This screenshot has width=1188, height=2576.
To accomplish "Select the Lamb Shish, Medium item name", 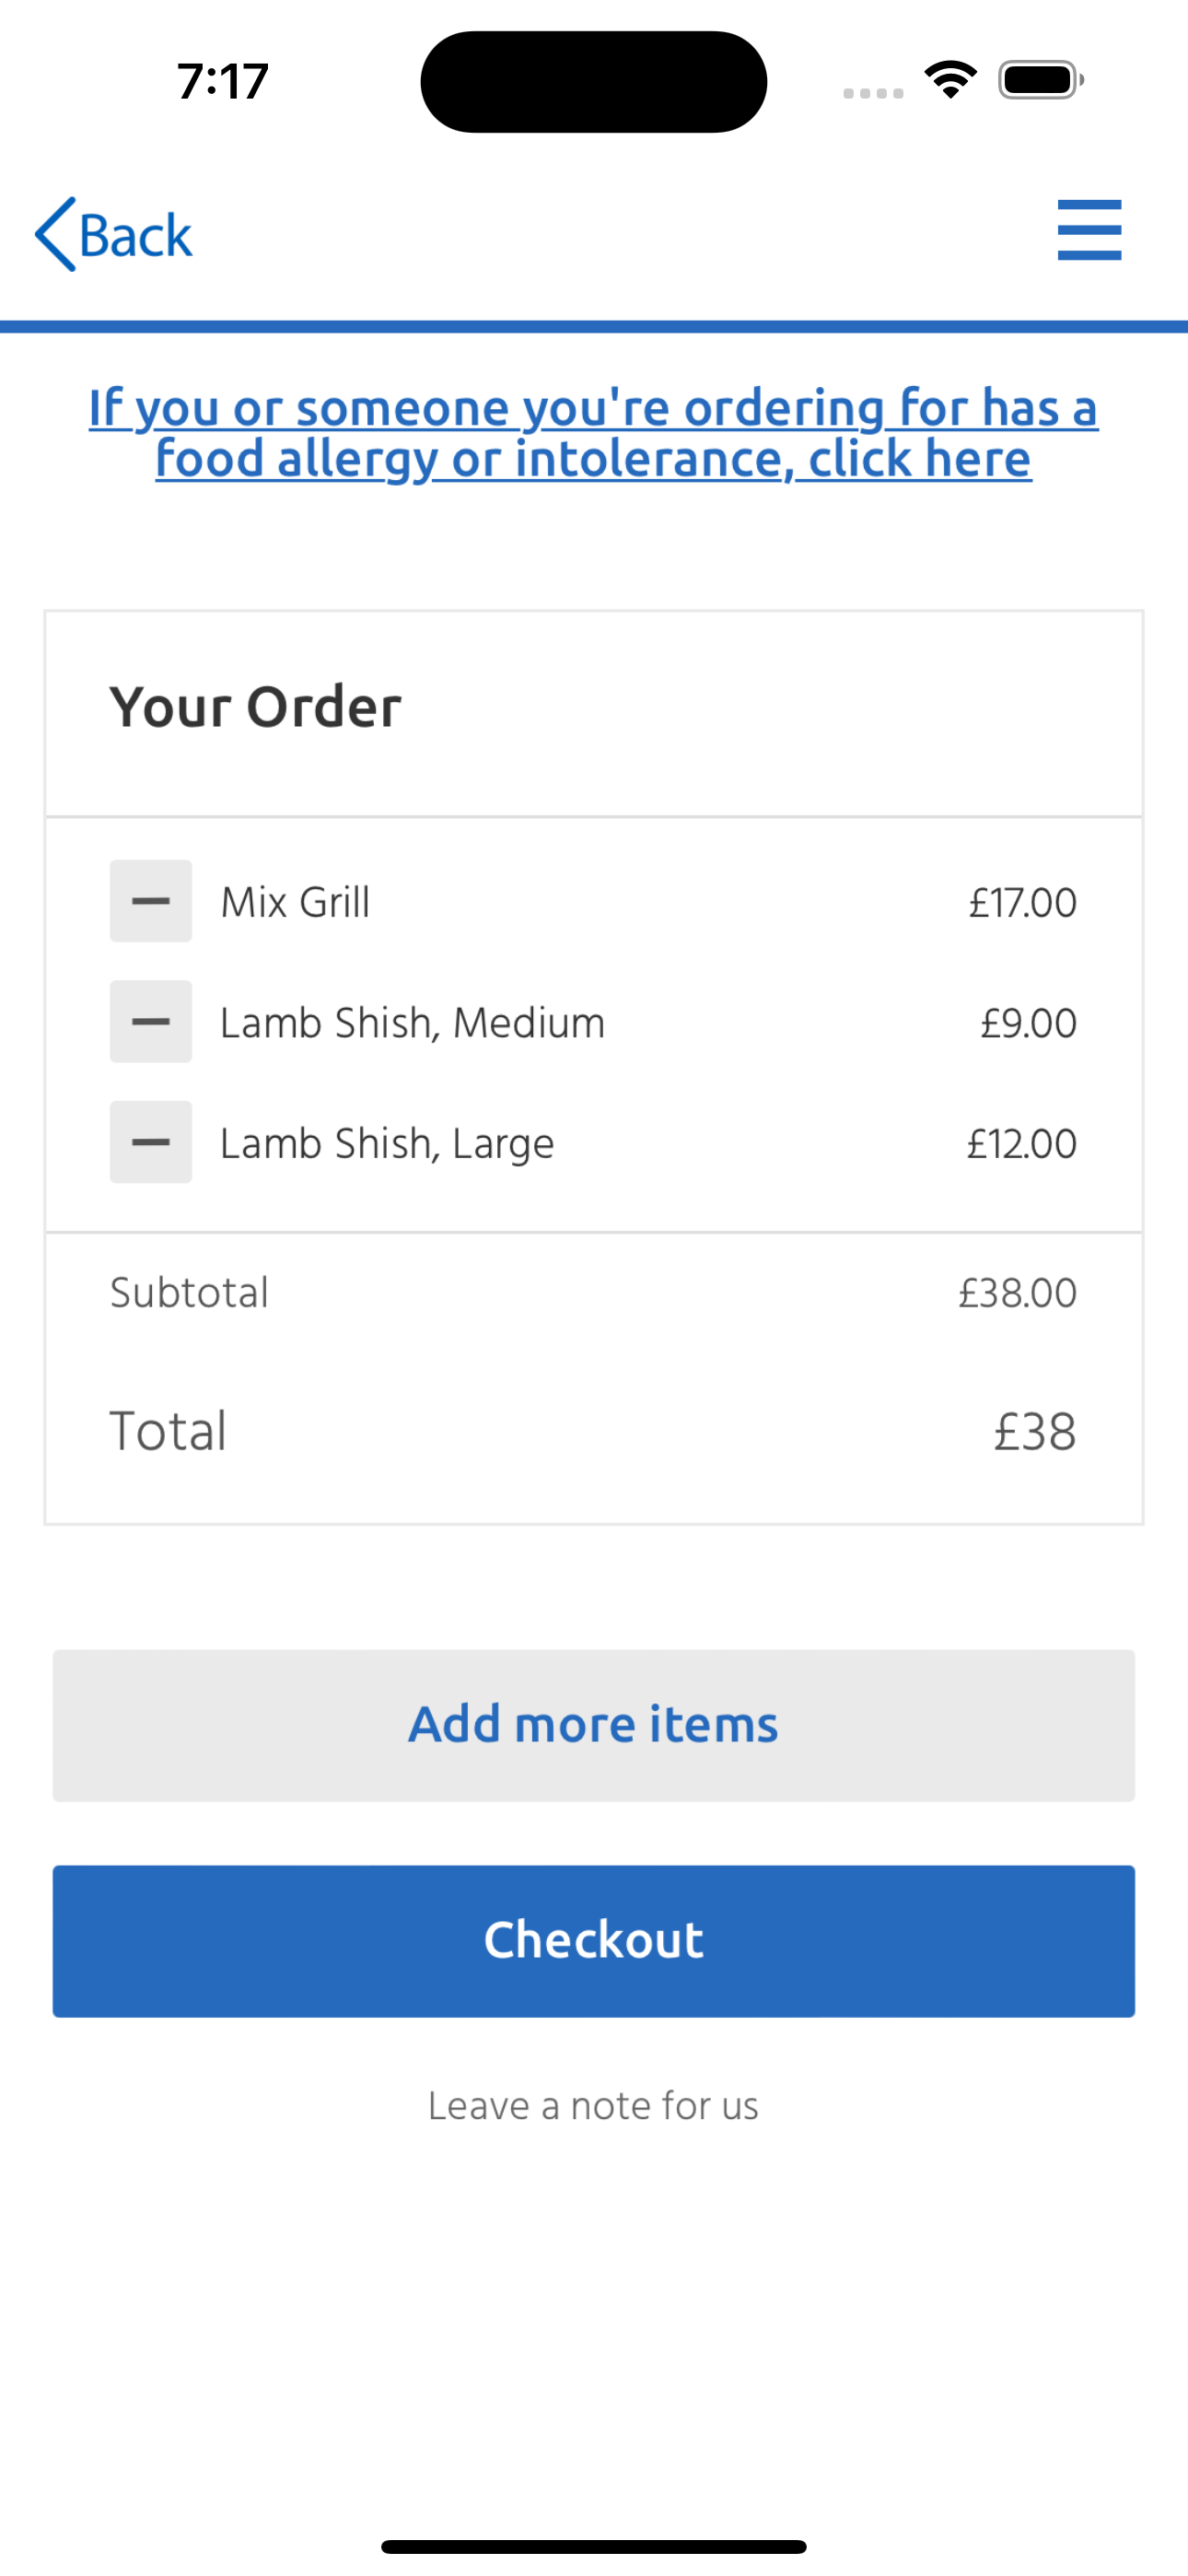I will click(x=412, y=1023).
